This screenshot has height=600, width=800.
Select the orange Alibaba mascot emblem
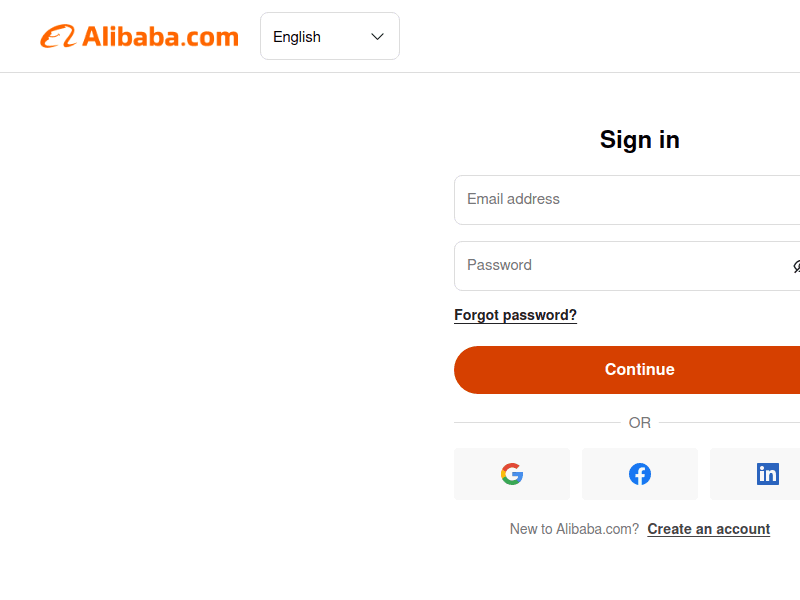(57, 36)
